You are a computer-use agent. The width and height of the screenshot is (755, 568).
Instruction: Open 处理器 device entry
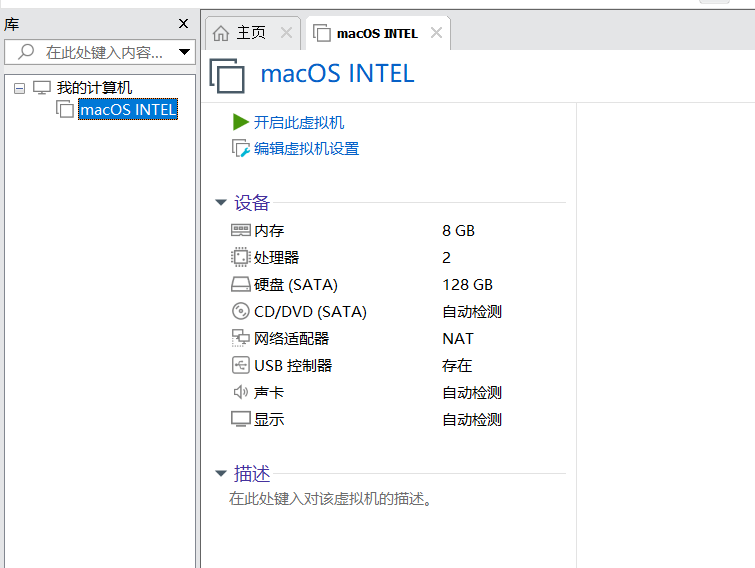(x=276, y=258)
